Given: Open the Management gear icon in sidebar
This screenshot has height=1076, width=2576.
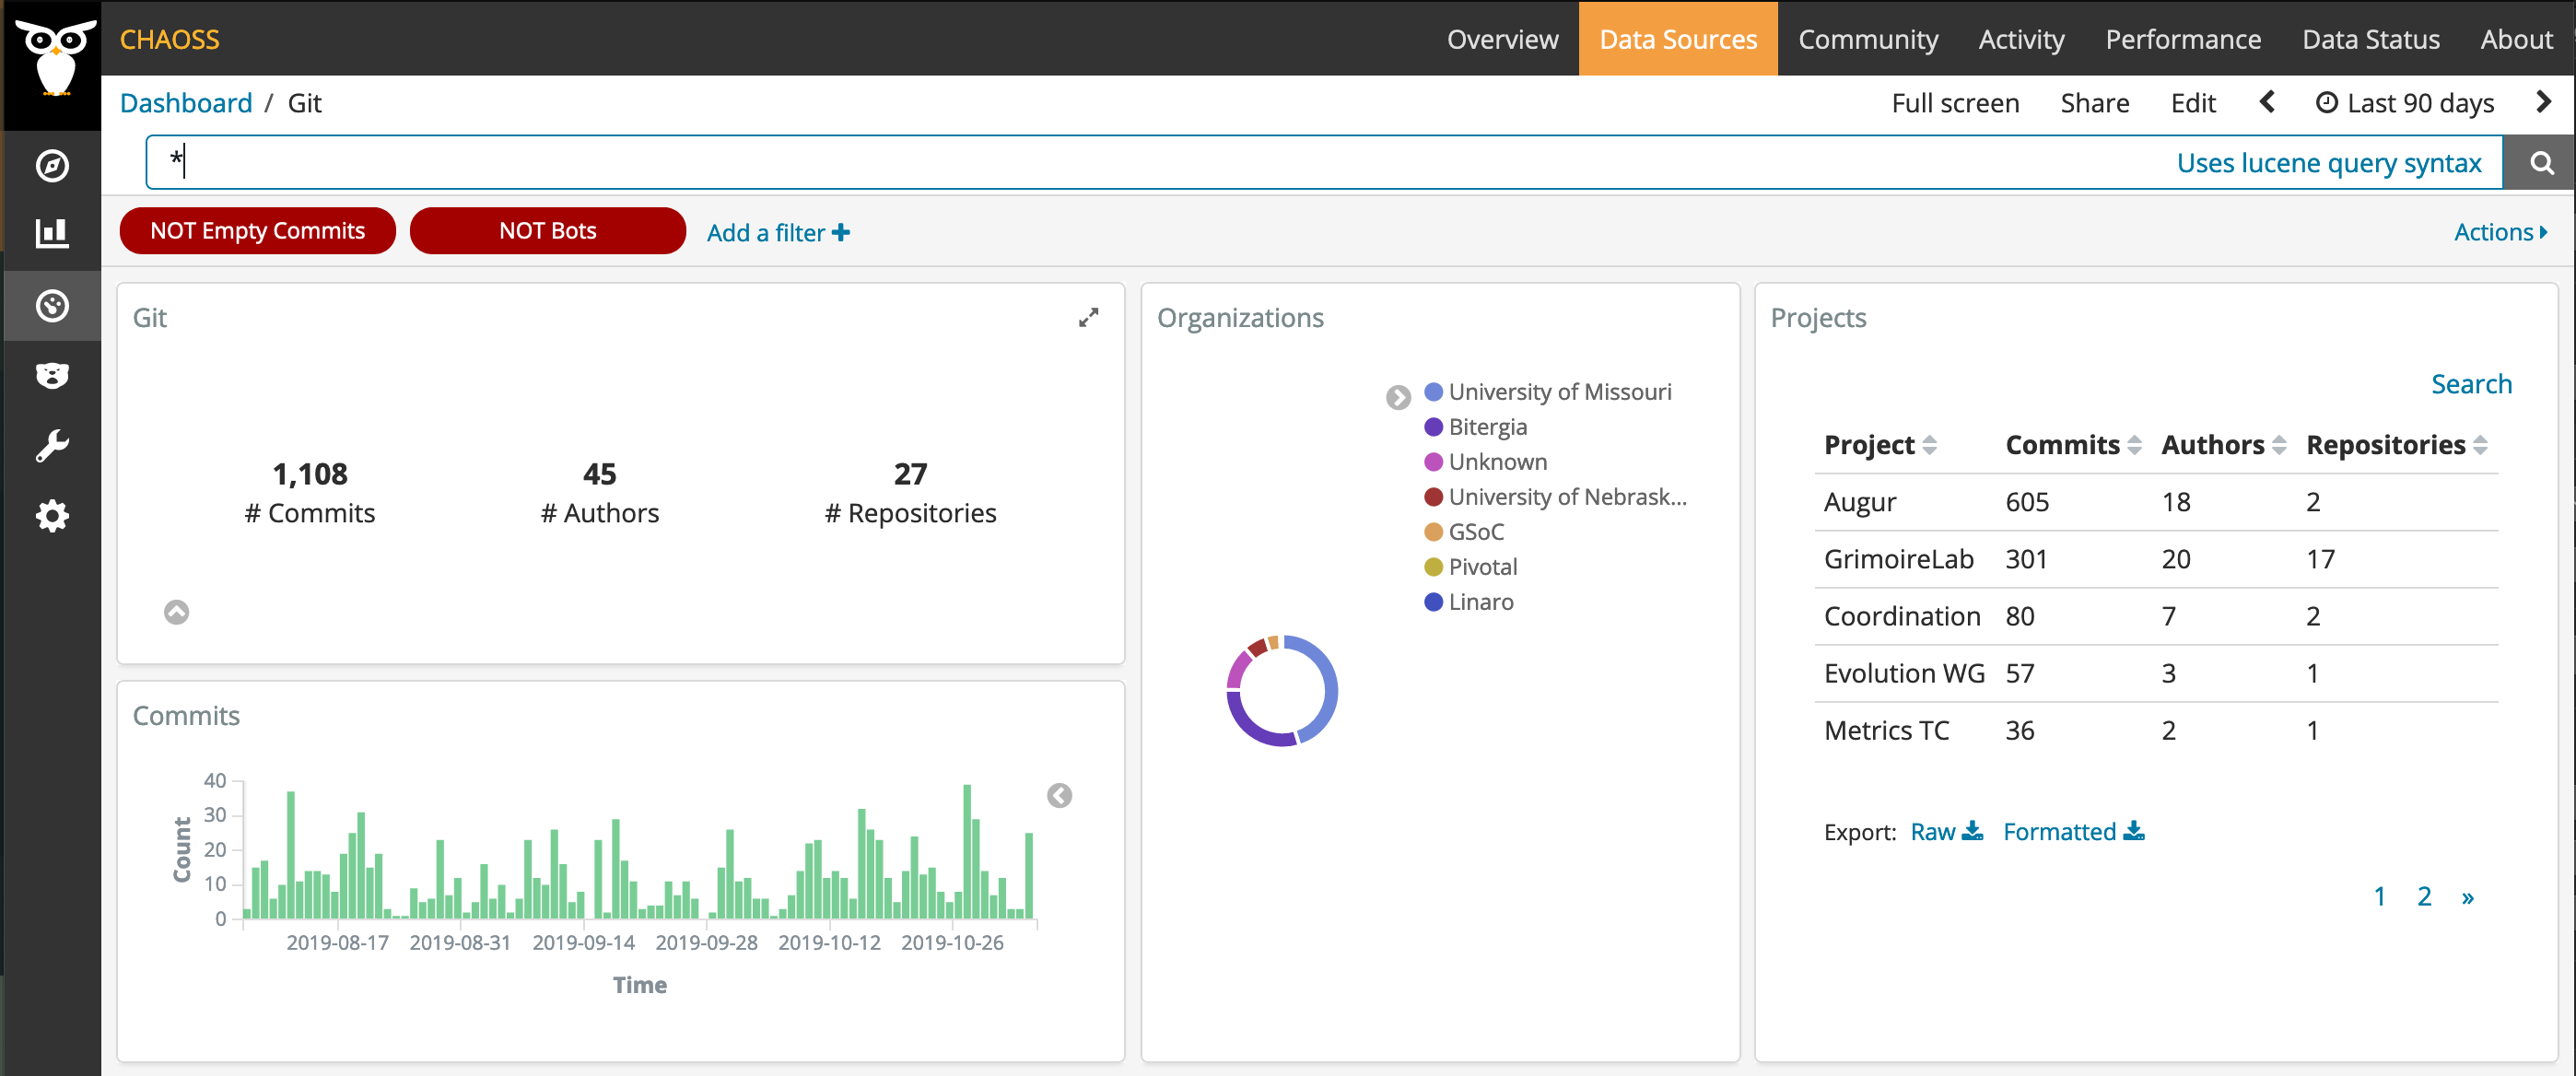Looking at the screenshot, I should point(52,516).
